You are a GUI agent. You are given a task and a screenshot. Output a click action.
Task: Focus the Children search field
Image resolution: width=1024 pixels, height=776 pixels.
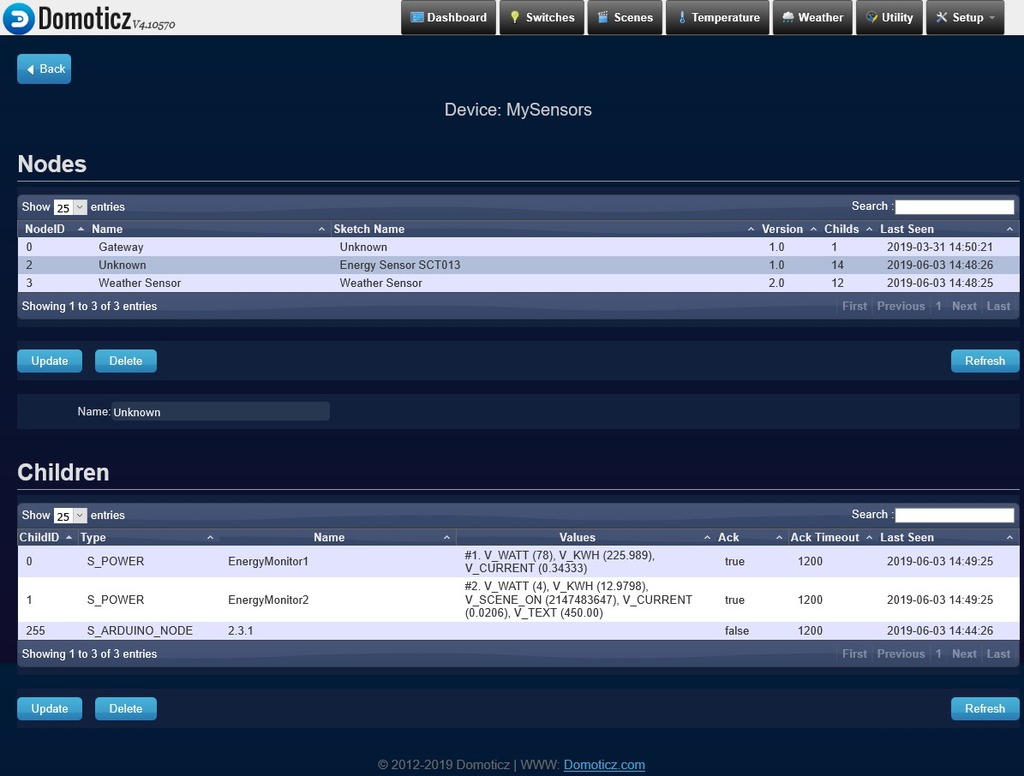(954, 515)
